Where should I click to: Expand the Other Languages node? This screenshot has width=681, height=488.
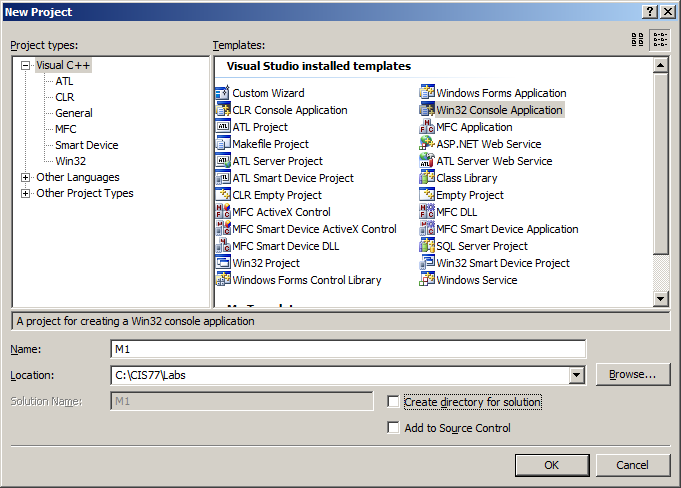pos(26,177)
